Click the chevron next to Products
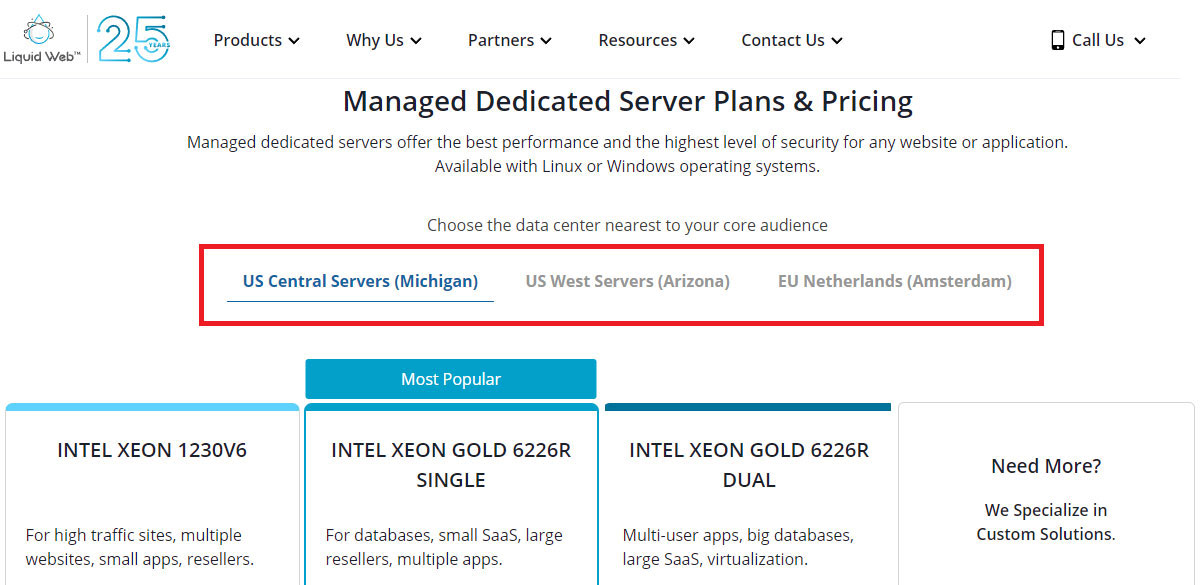 [294, 41]
